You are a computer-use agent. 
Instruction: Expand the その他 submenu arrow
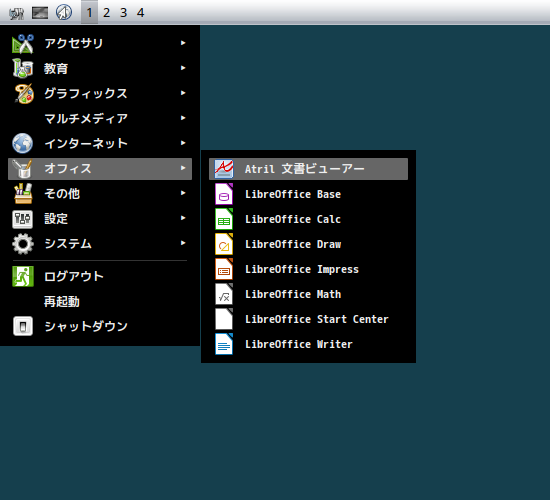(x=183, y=193)
